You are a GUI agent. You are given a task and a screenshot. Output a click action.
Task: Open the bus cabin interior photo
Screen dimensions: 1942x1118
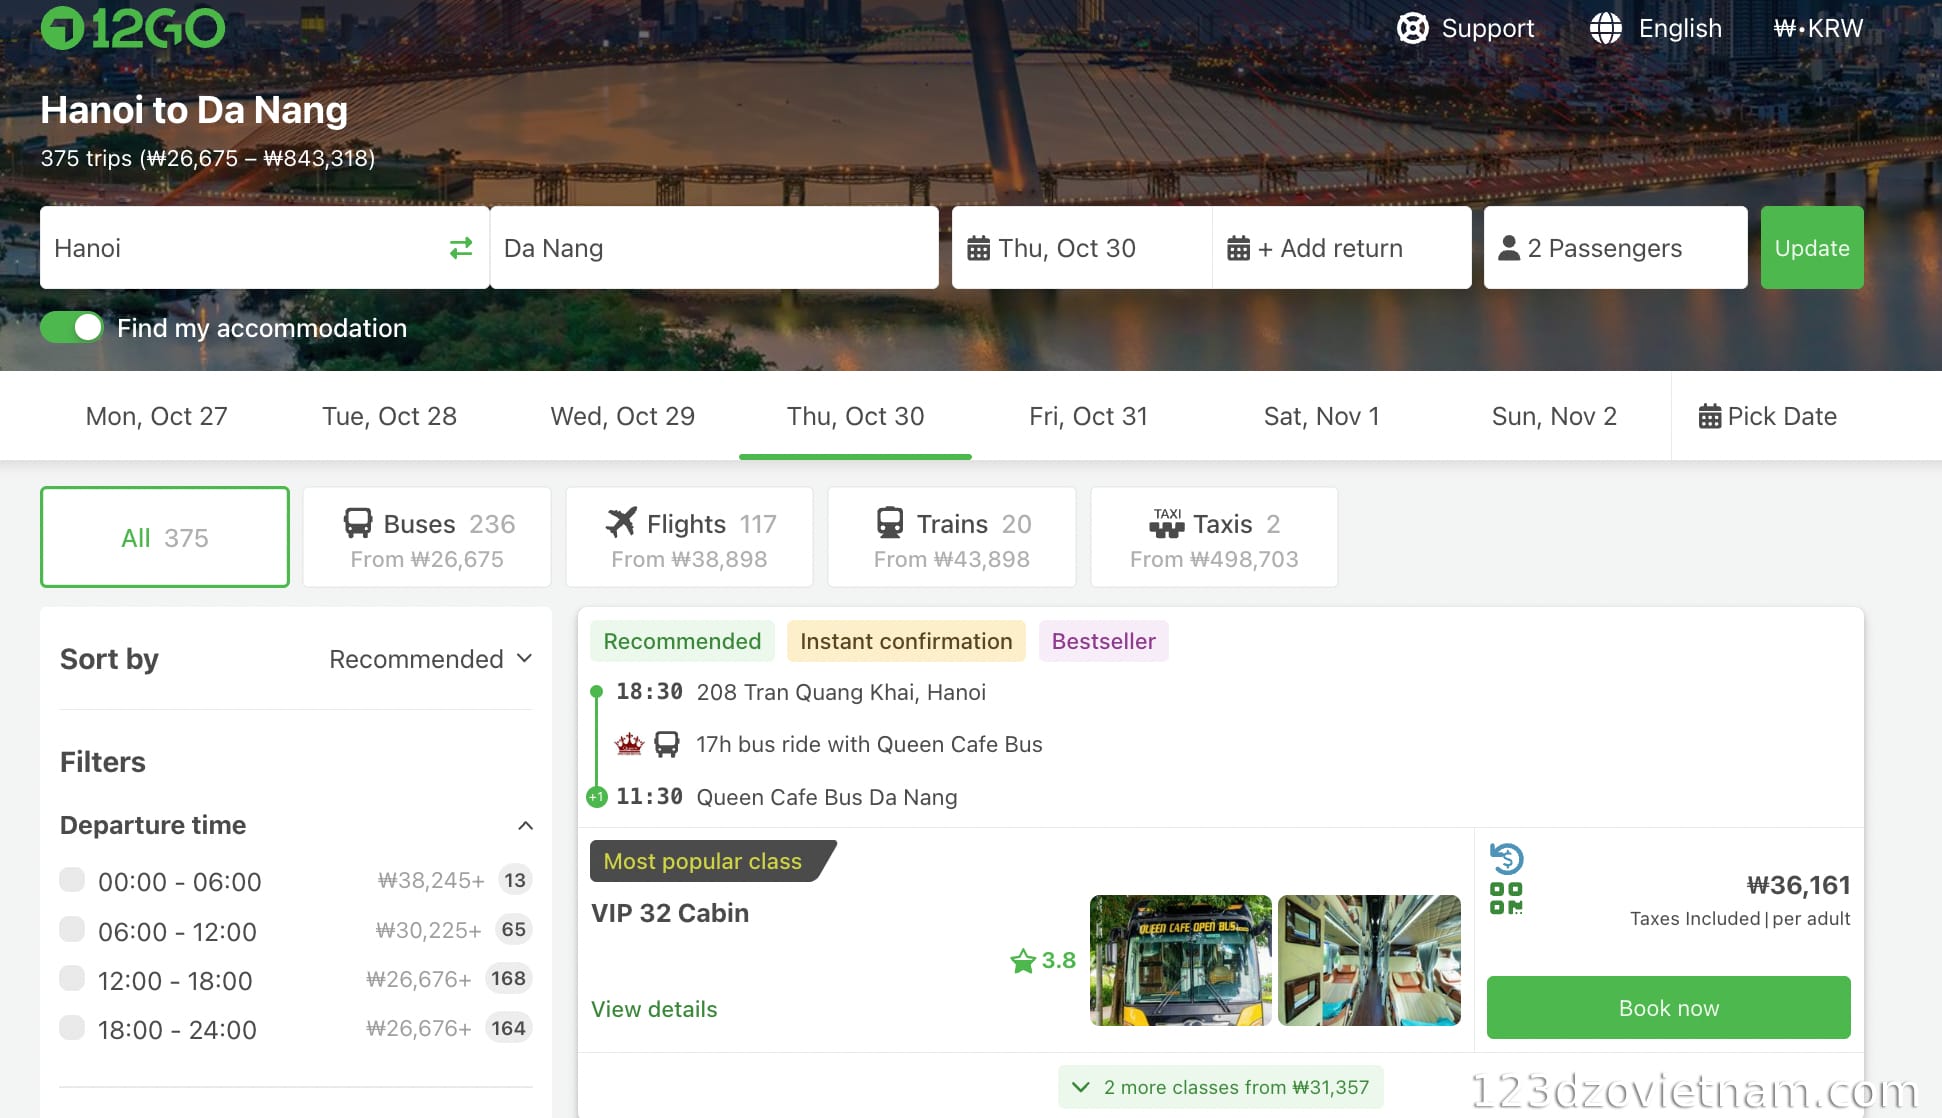tap(1369, 960)
